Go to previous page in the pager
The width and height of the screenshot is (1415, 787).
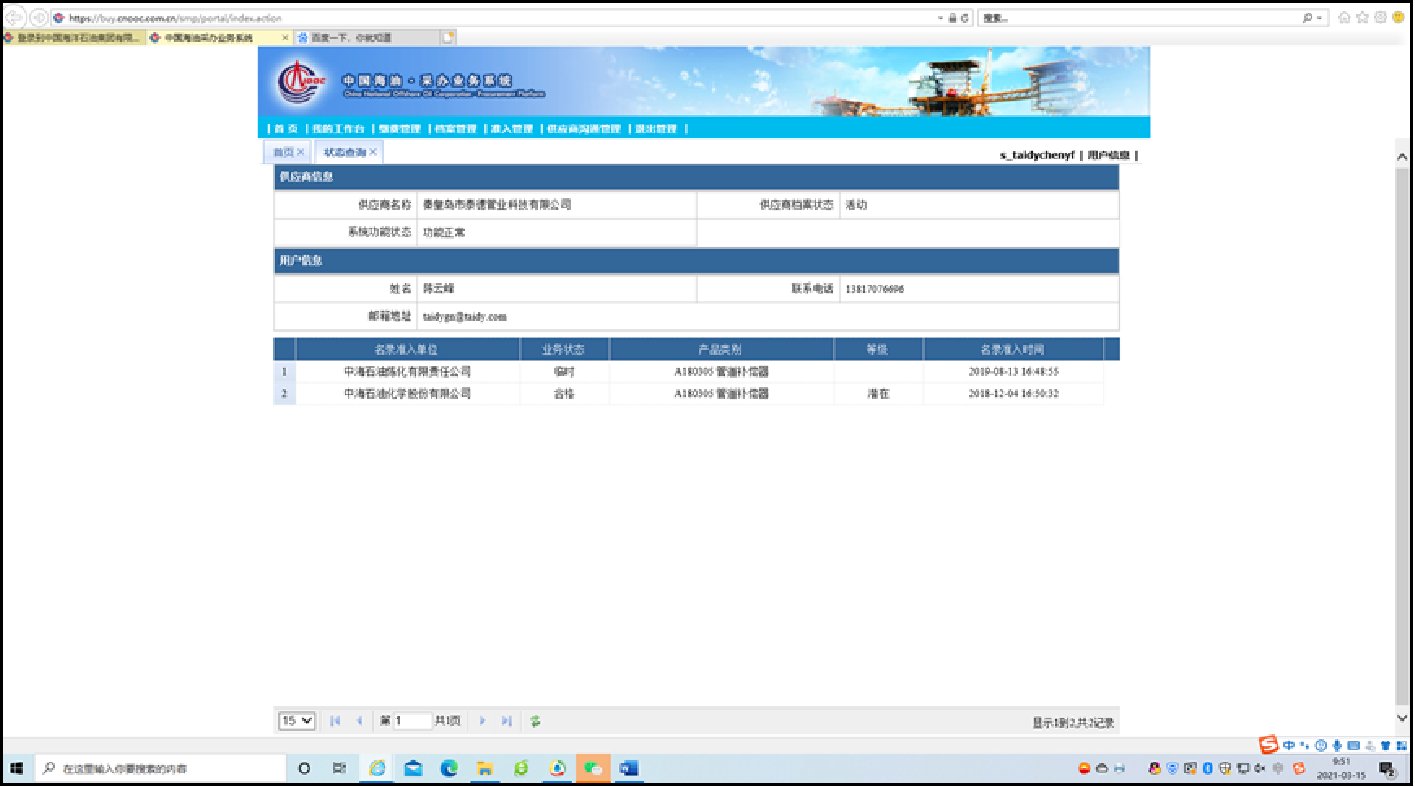[359, 721]
